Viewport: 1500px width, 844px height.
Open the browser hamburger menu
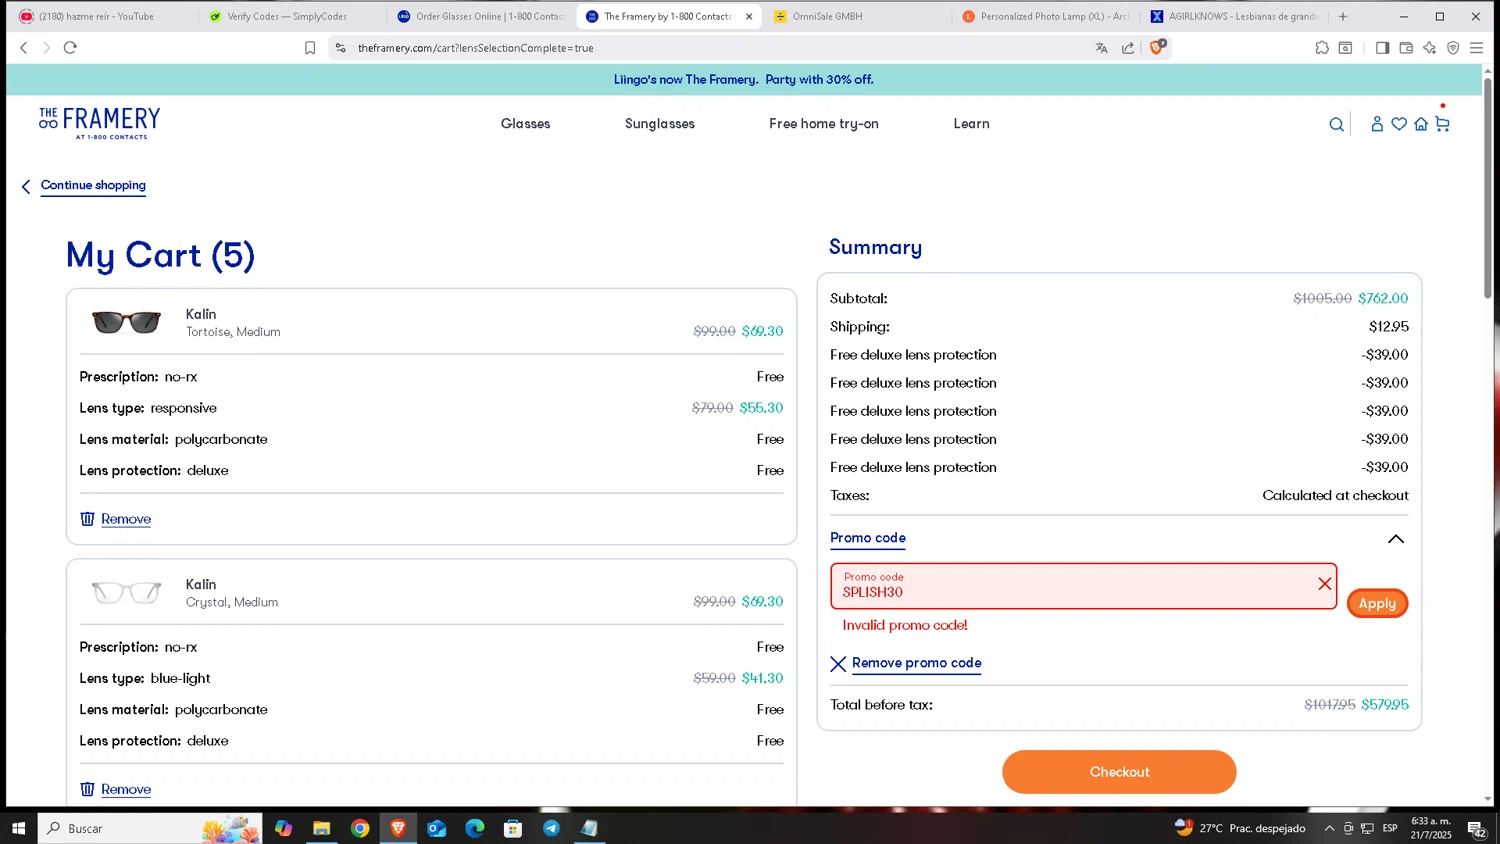1476,48
